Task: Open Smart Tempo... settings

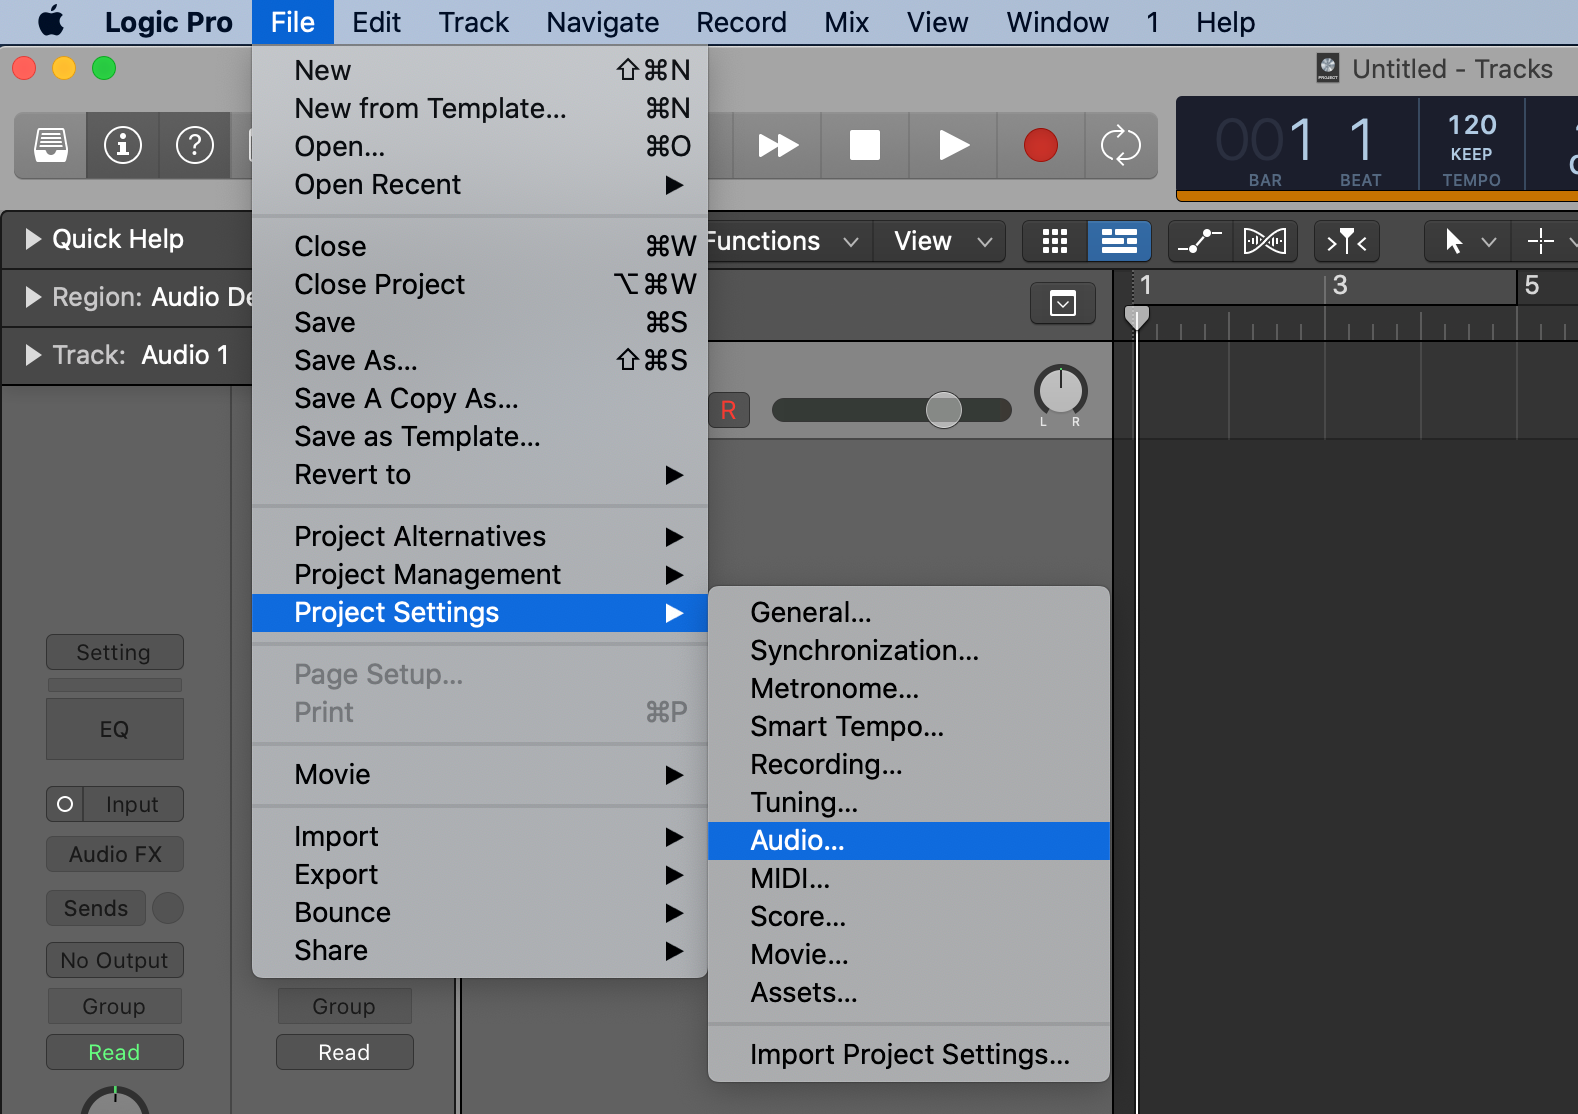Action: 909,727
